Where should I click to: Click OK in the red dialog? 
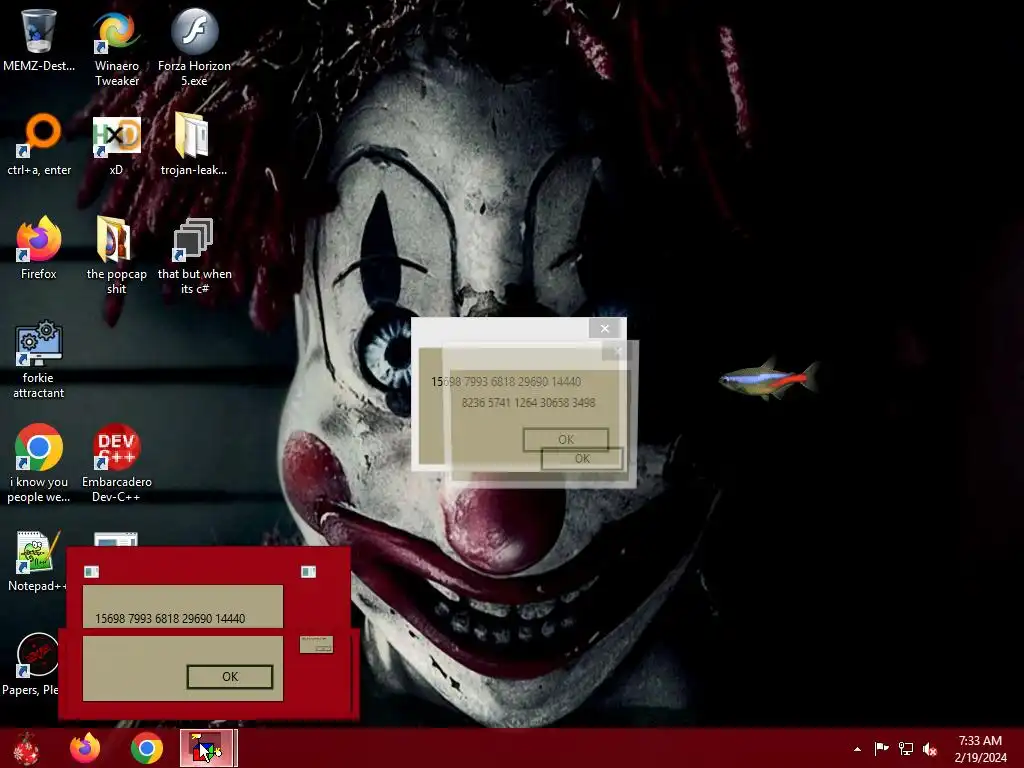pos(230,677)
